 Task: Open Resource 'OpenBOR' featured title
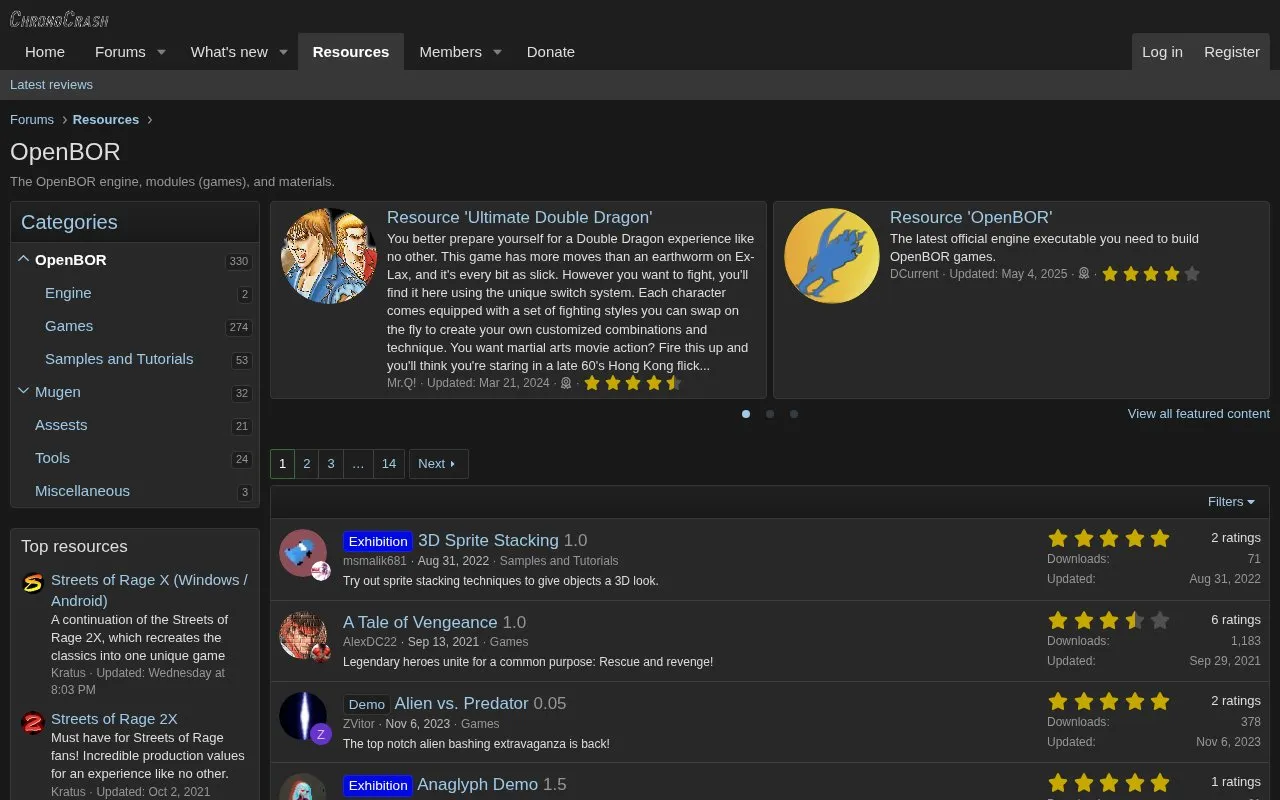click(971, 218)
